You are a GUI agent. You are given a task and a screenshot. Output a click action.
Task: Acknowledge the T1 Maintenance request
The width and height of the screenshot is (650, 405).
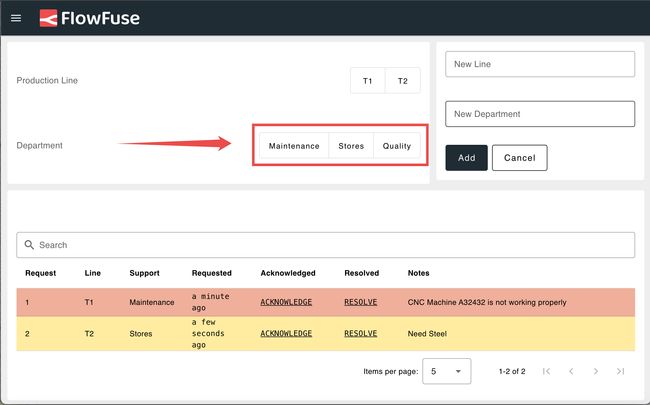click(286, 302)
